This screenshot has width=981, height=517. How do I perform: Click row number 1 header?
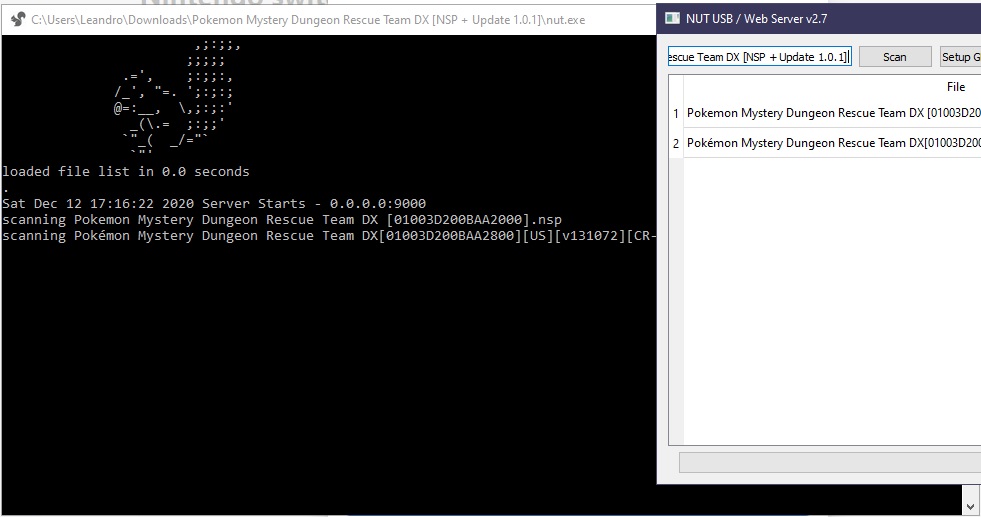tap(676, 113)
